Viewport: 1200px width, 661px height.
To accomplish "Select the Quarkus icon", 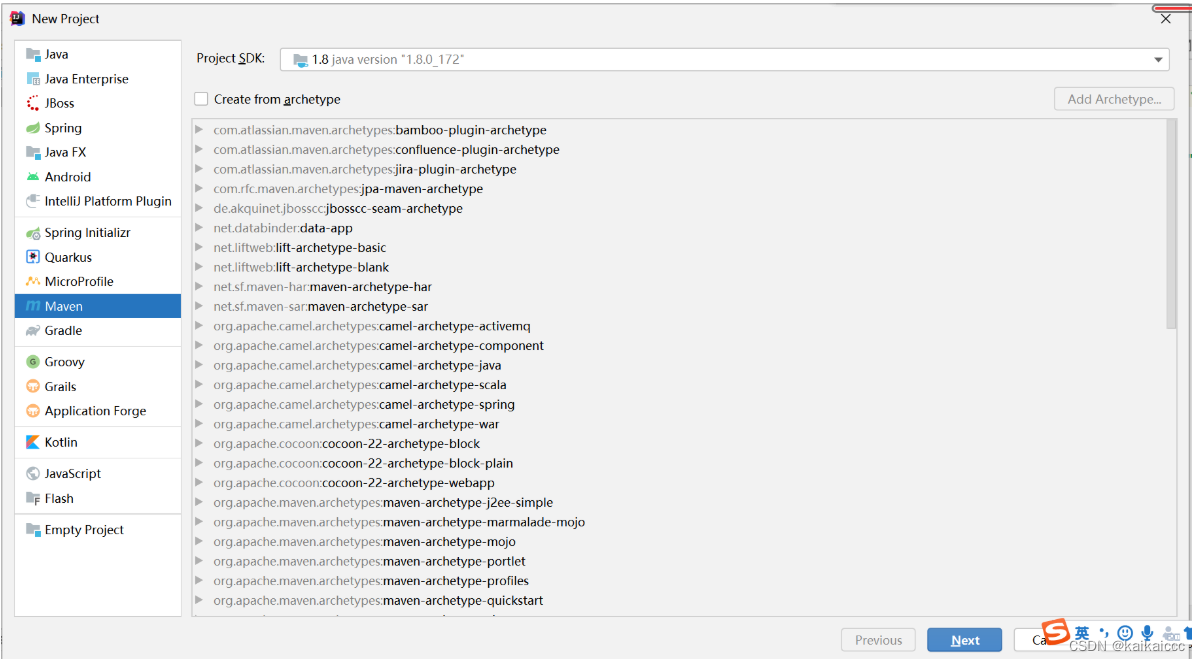I will pyautogui.click(x=34, y=257).
